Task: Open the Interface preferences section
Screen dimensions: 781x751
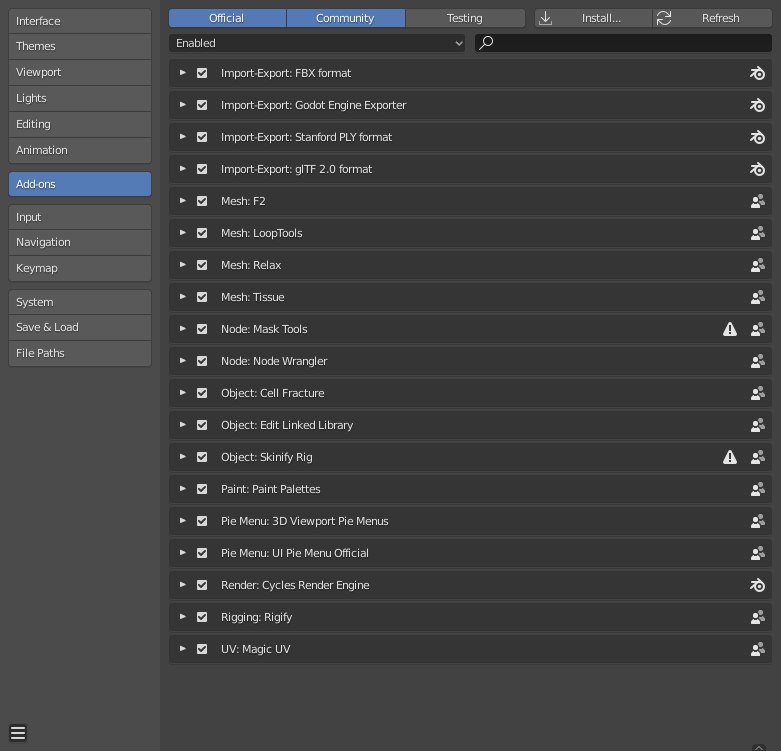Action: (x=80, y=21)
